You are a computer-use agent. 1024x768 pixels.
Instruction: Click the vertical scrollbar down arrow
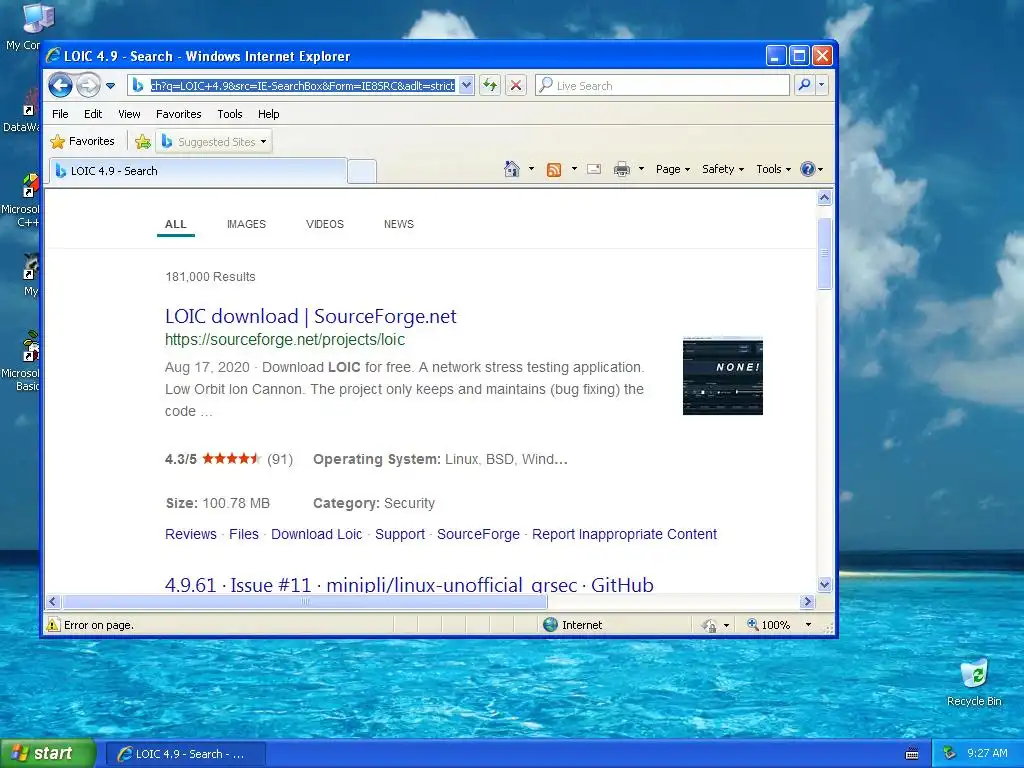pos(824,584)
